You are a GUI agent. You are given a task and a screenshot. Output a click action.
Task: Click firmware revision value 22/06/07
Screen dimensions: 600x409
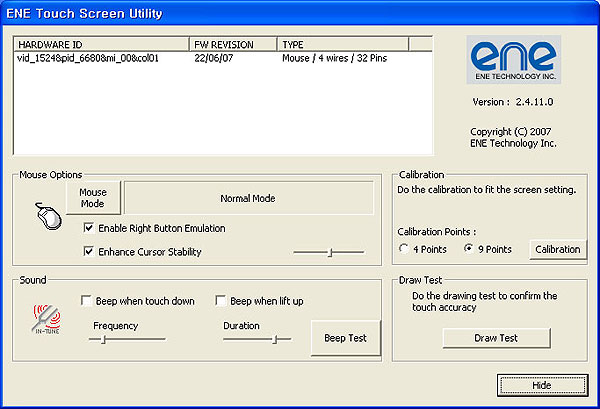click(214, 58)
